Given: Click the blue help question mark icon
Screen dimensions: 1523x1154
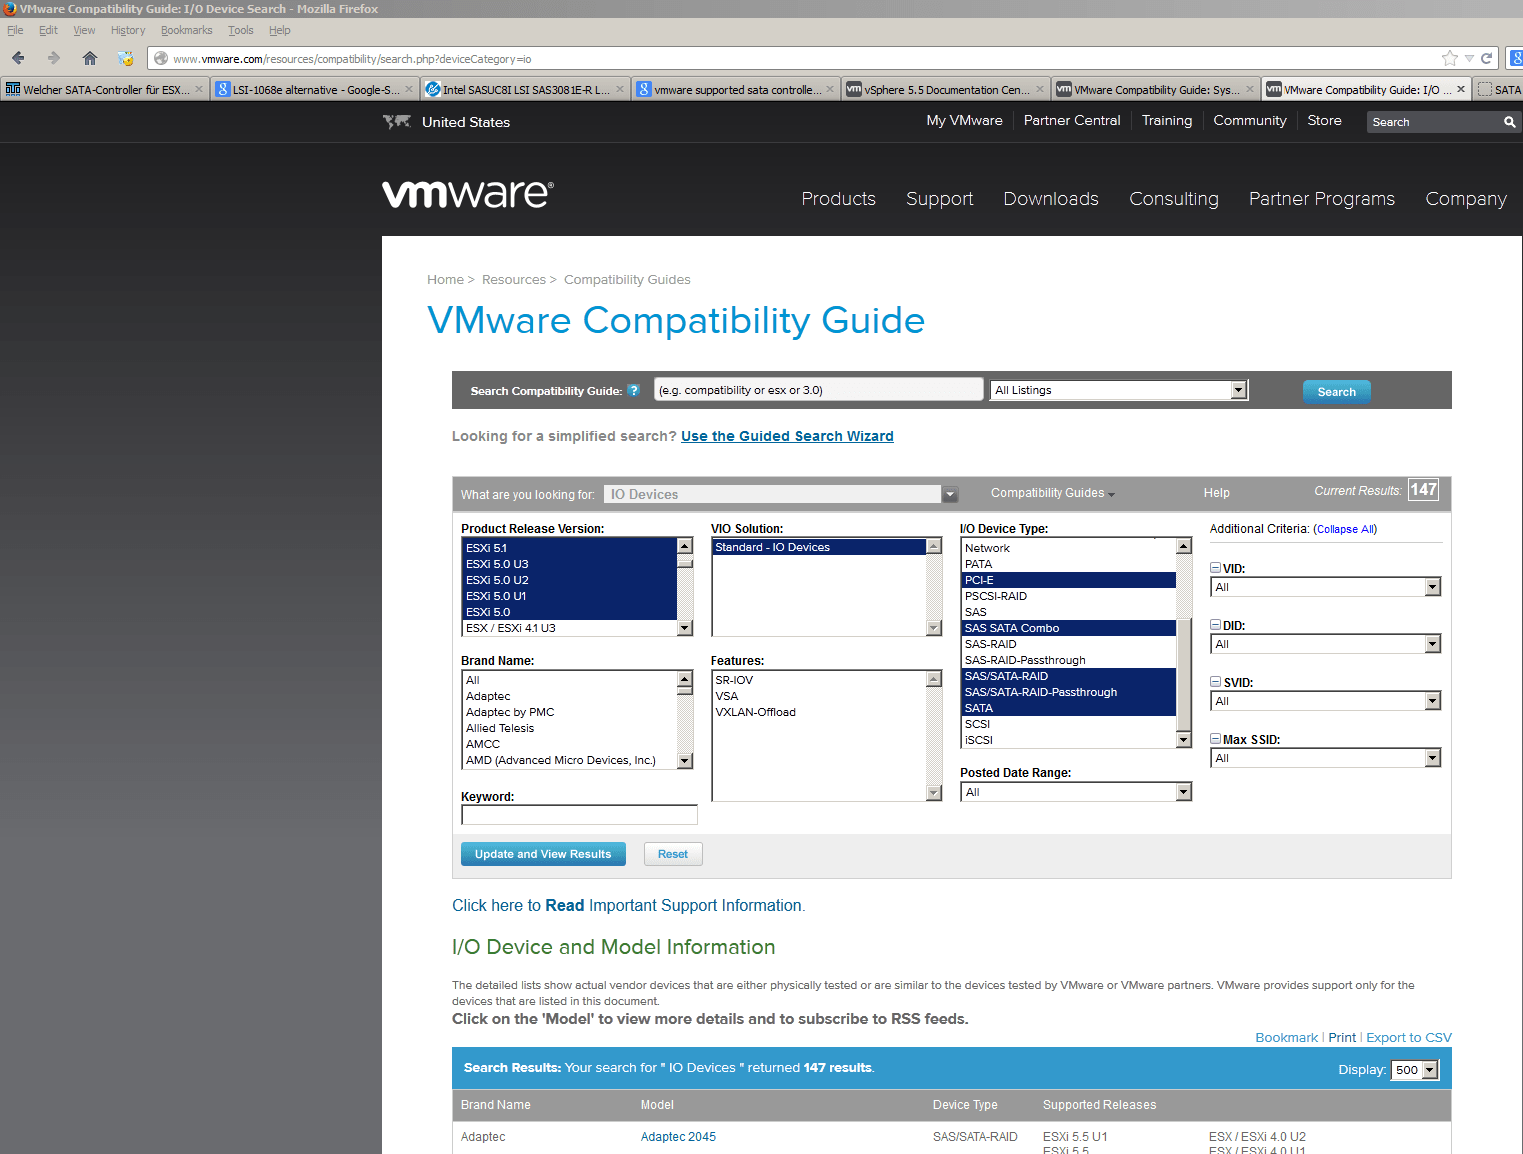Looking at the screenshot, I should pyautogui.click(x=633, y=390).
